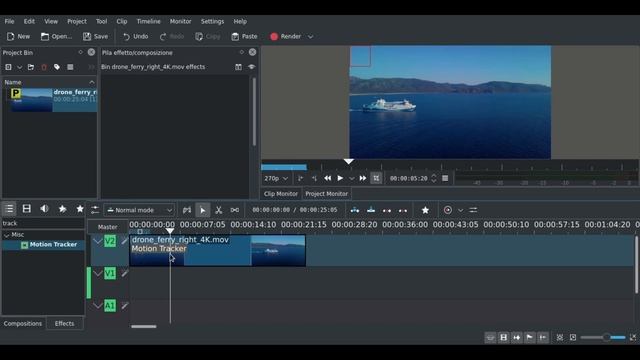640x360 pixels.
Task: Click the Open... button
Action: (56, 36)
